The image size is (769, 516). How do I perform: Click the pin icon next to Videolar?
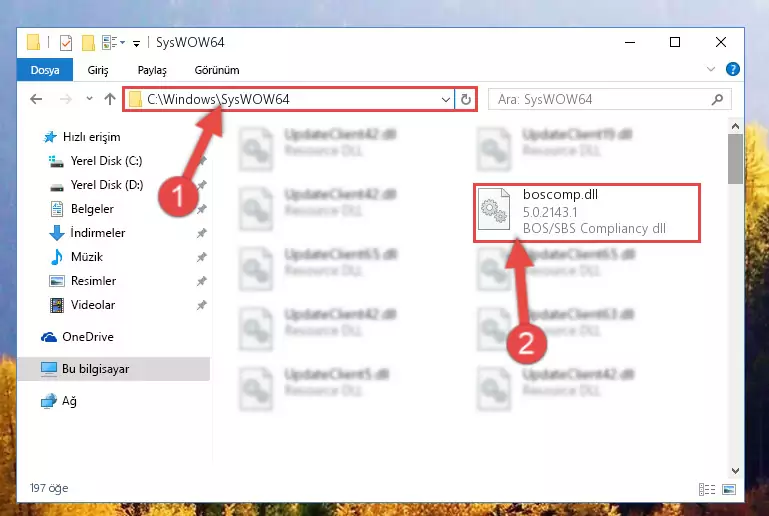tap(202, 305)
